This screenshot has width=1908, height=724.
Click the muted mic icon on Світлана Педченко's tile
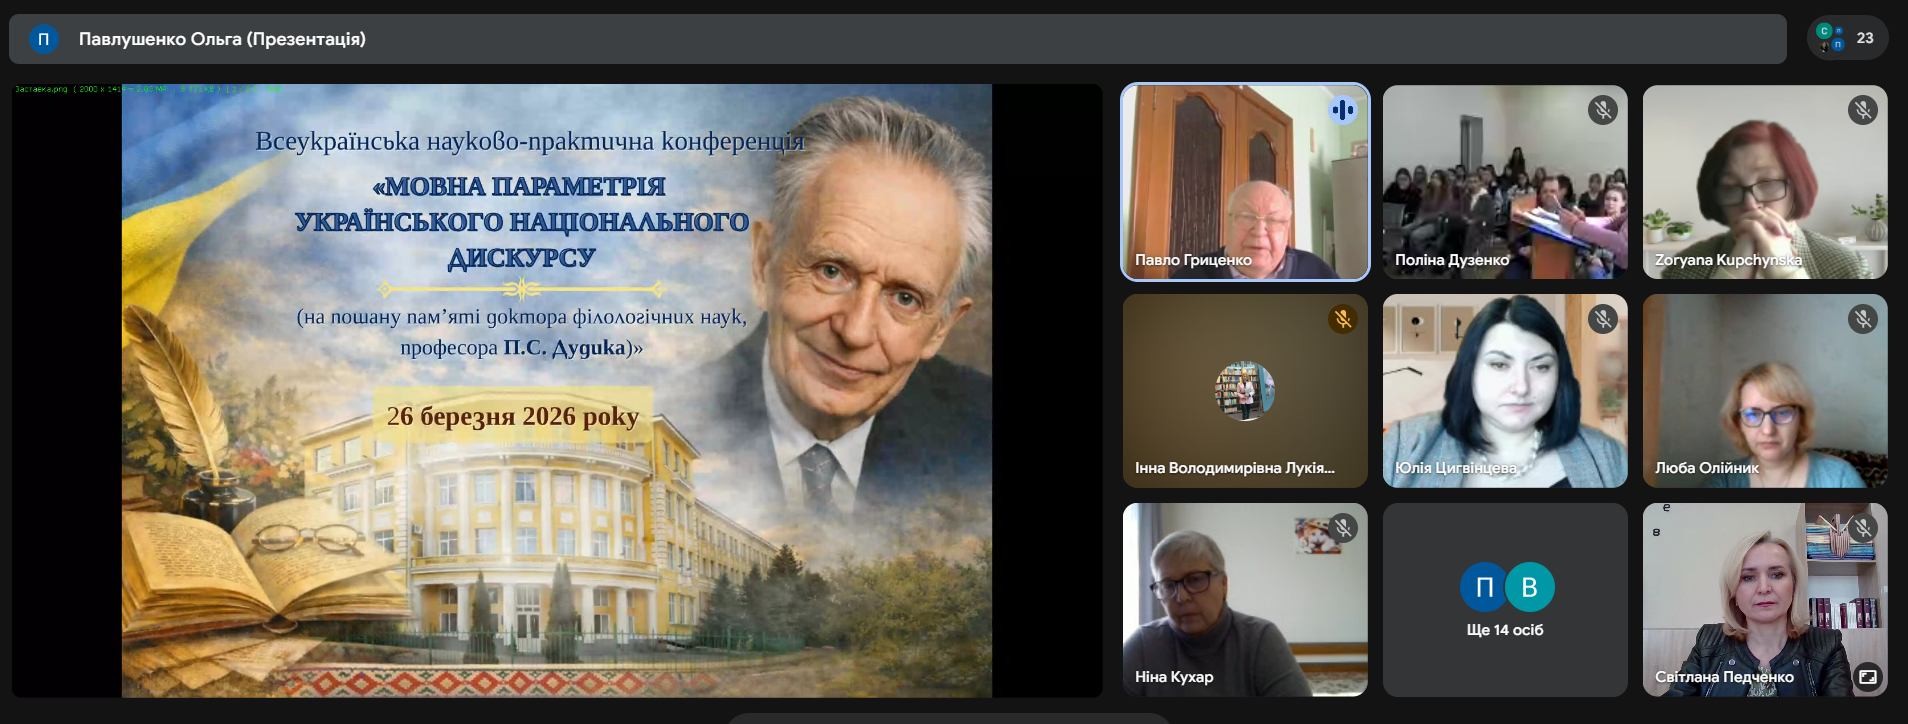[x=1862, y=527]
